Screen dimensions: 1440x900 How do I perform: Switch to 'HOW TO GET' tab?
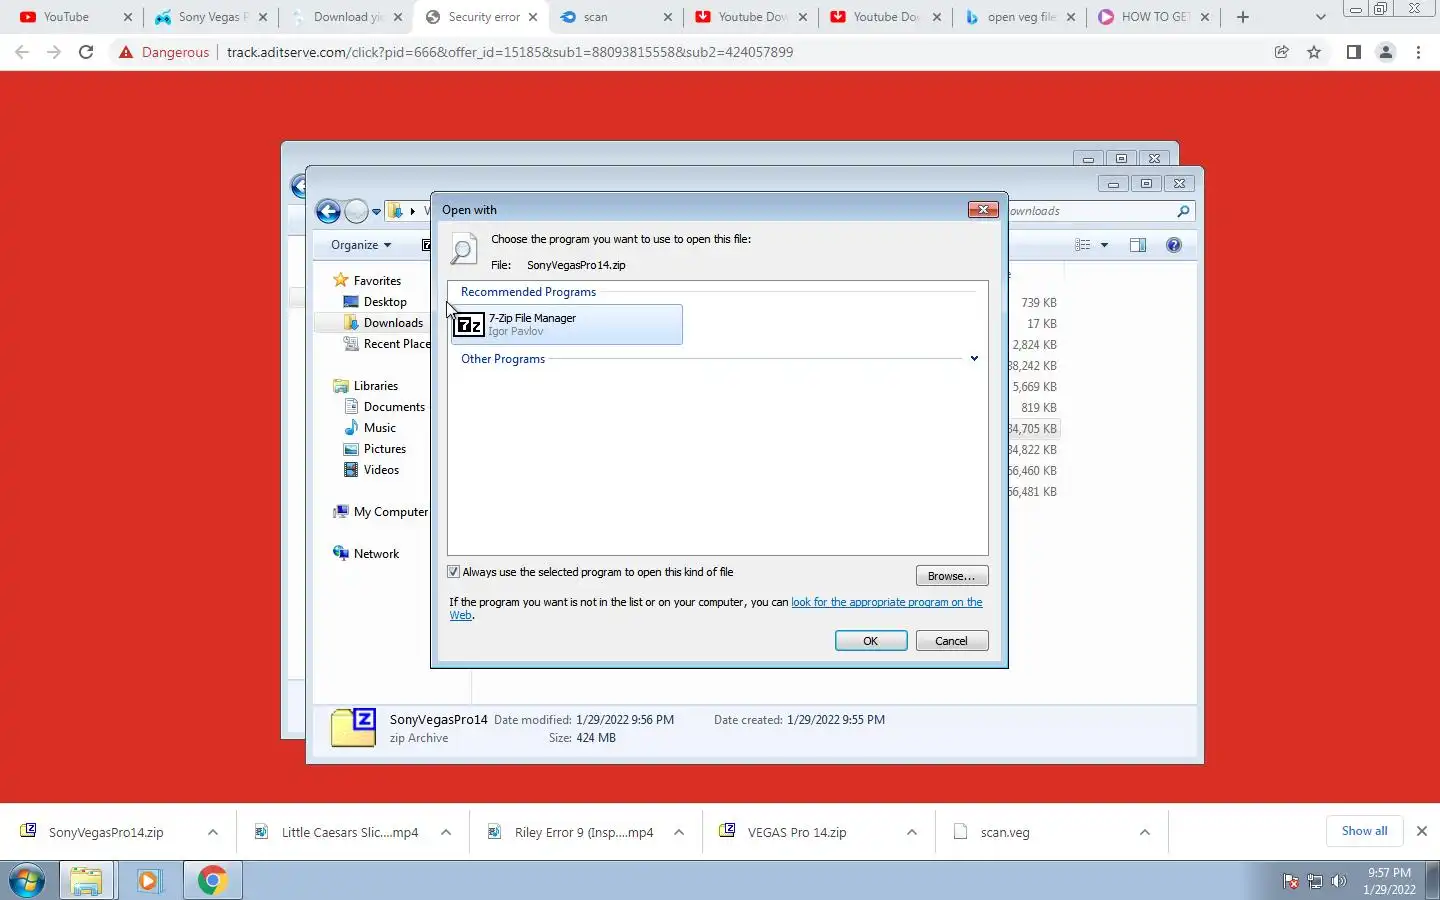pos(1154,17)
